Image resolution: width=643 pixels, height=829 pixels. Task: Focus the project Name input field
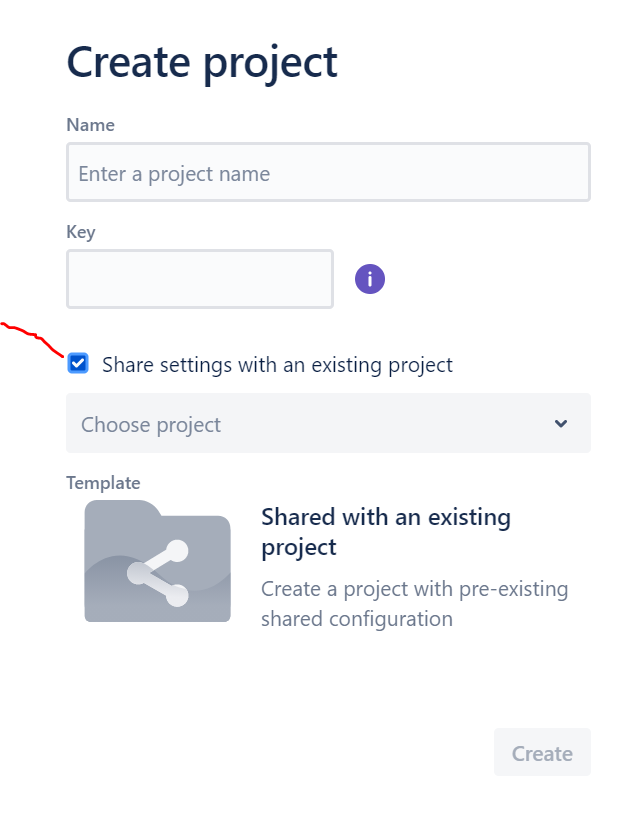[328, 172]
